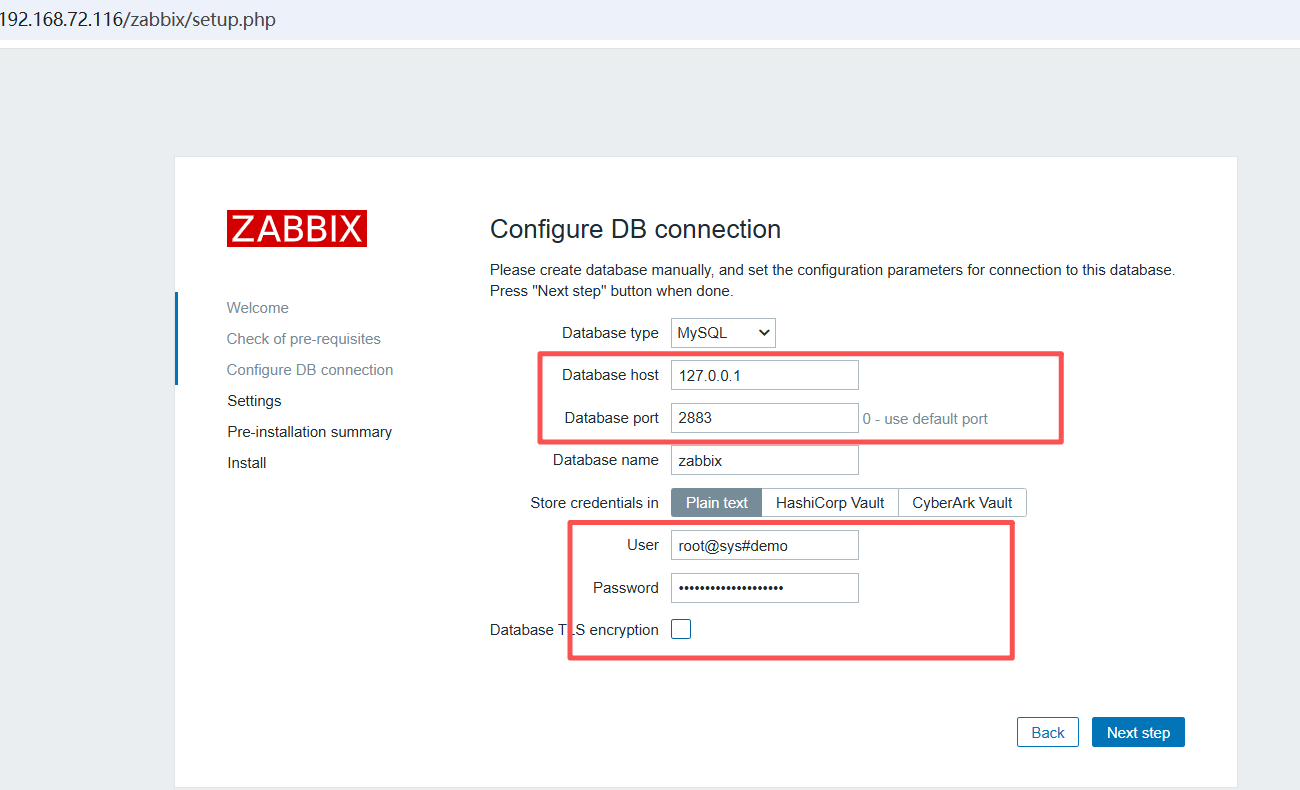This screenshot has height=790, width=1300.
Task: Switch credentials storage to CyberArk Vault
Action: [x=962, y=503]
